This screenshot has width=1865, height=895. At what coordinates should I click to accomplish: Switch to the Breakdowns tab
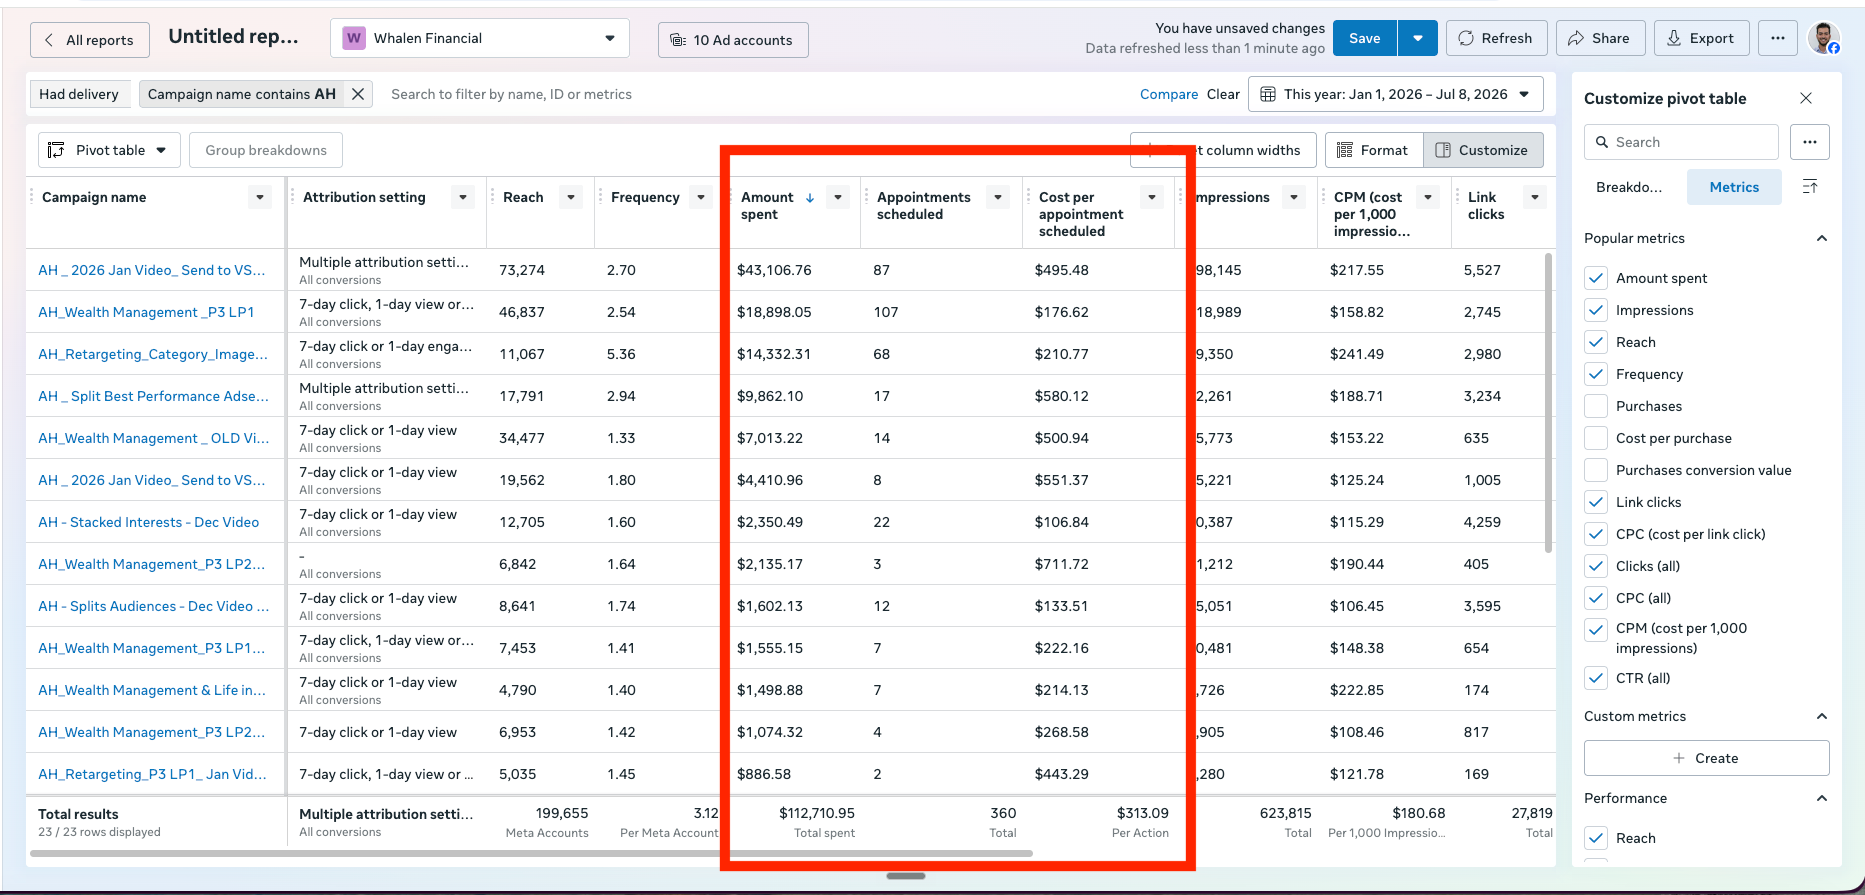(x=1629, y=187)
